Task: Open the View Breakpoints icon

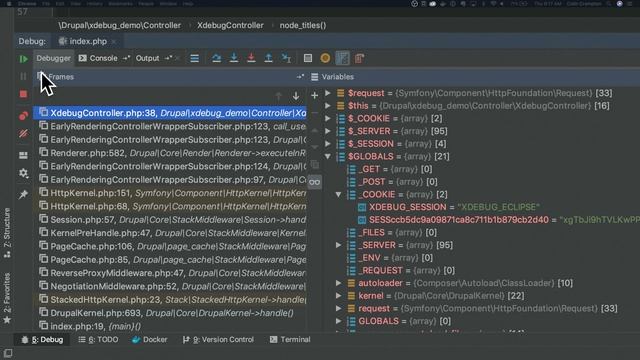Action: [x=23, y=116]
